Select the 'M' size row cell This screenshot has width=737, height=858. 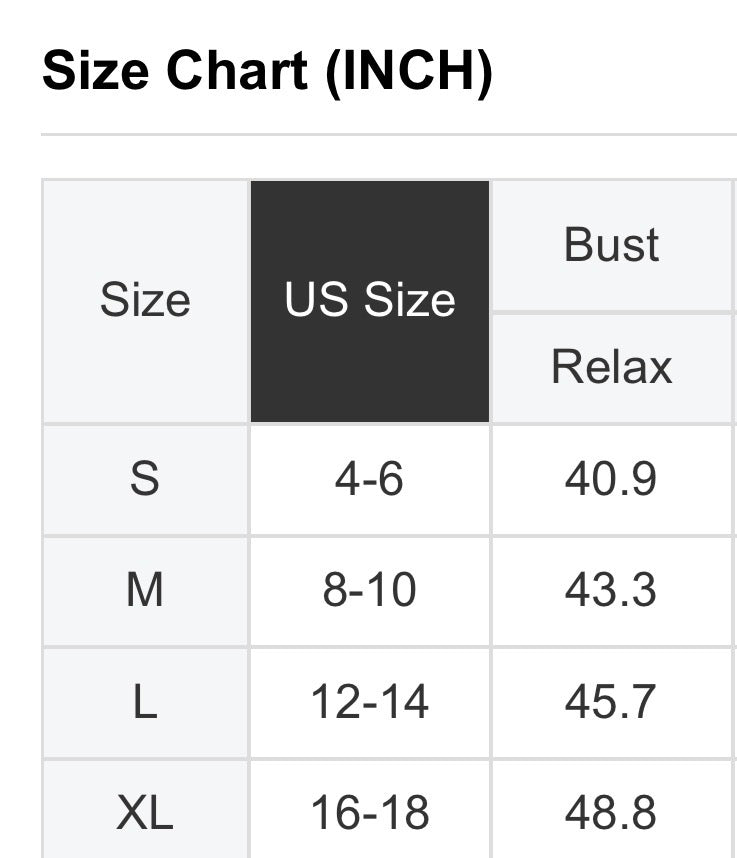[145, 590]
